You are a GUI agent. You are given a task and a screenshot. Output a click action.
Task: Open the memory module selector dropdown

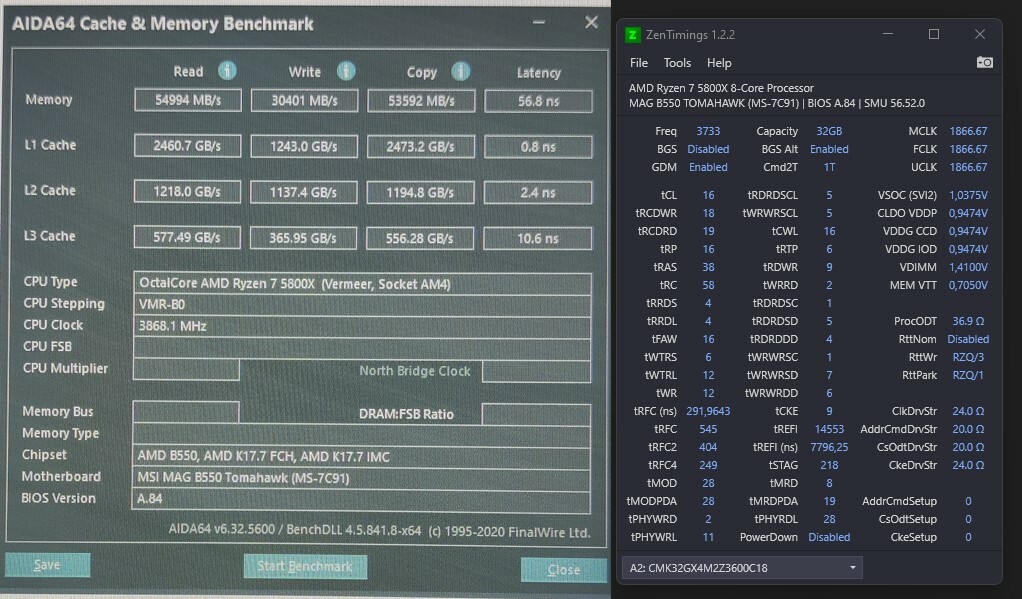pyautogui.click(x=742, y=568)
